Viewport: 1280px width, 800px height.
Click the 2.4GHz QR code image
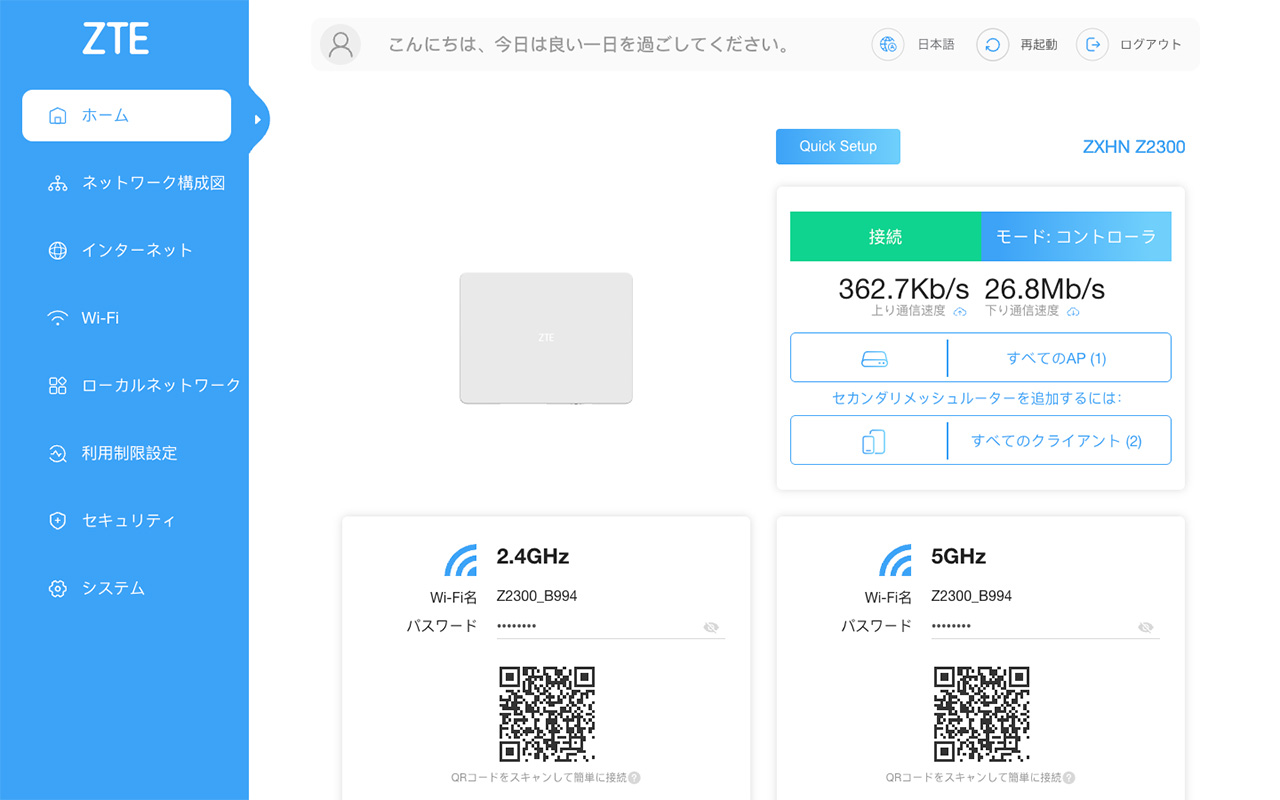pos(546,712)
